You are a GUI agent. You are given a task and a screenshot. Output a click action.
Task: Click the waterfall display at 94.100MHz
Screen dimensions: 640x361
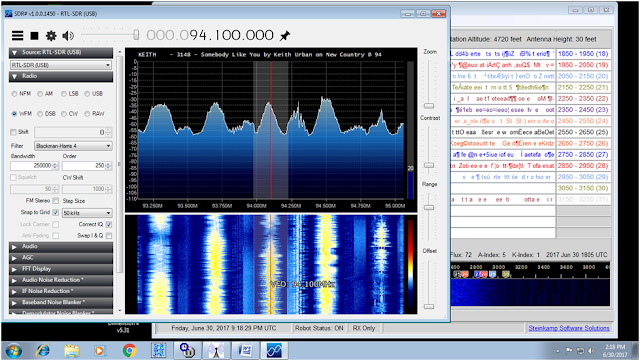271,265
